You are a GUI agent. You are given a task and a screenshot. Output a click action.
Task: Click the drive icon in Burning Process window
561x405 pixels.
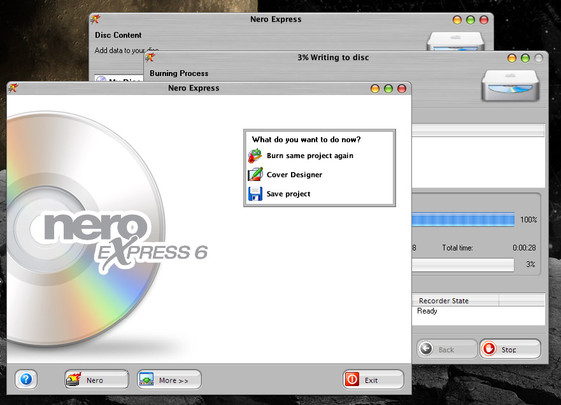510,86
